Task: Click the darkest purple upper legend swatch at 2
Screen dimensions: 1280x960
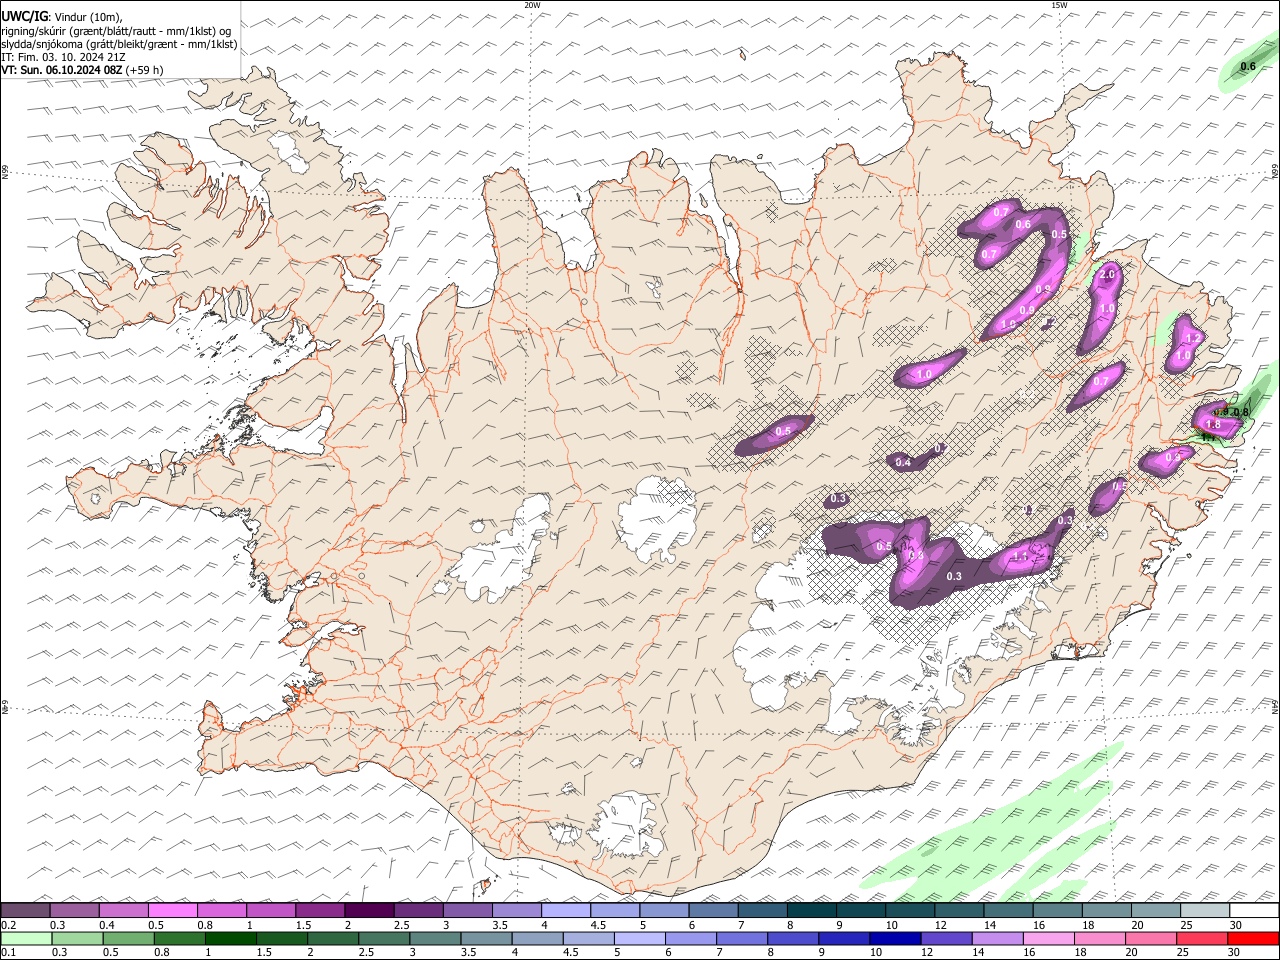Action: point(369,910)
